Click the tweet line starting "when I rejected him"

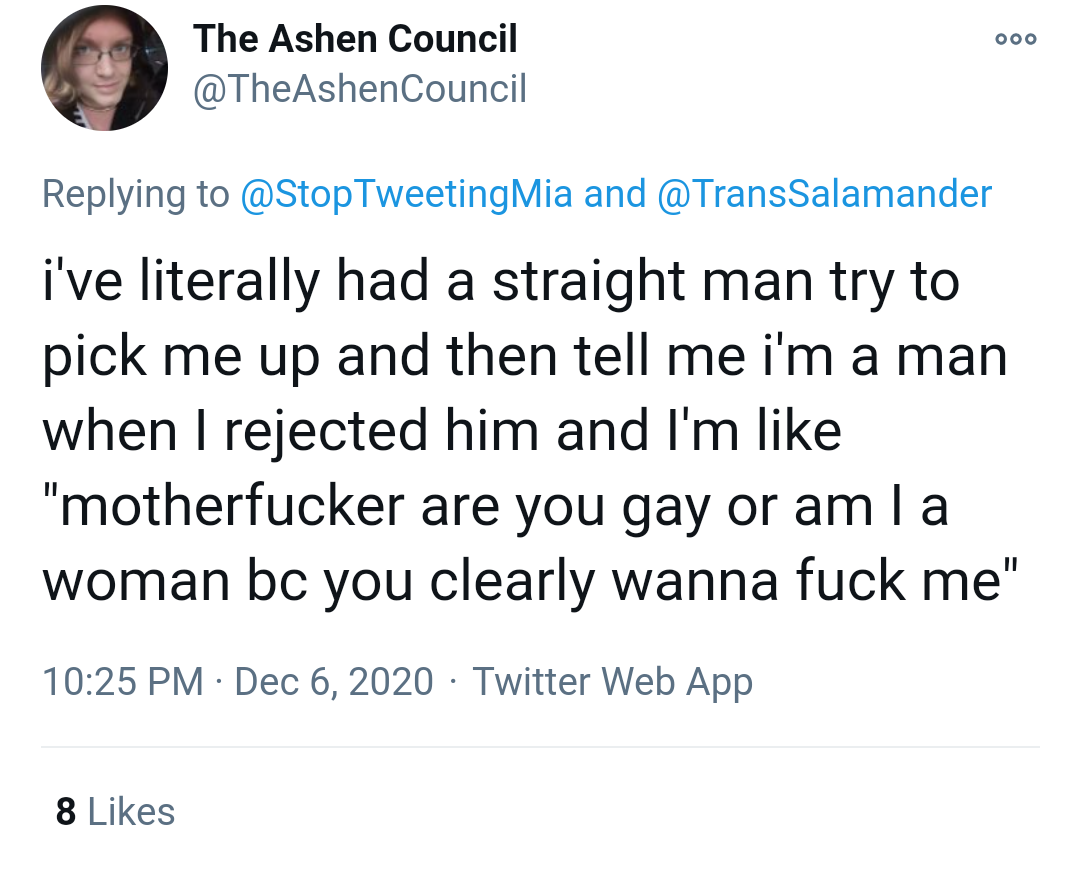click(441, 432)
